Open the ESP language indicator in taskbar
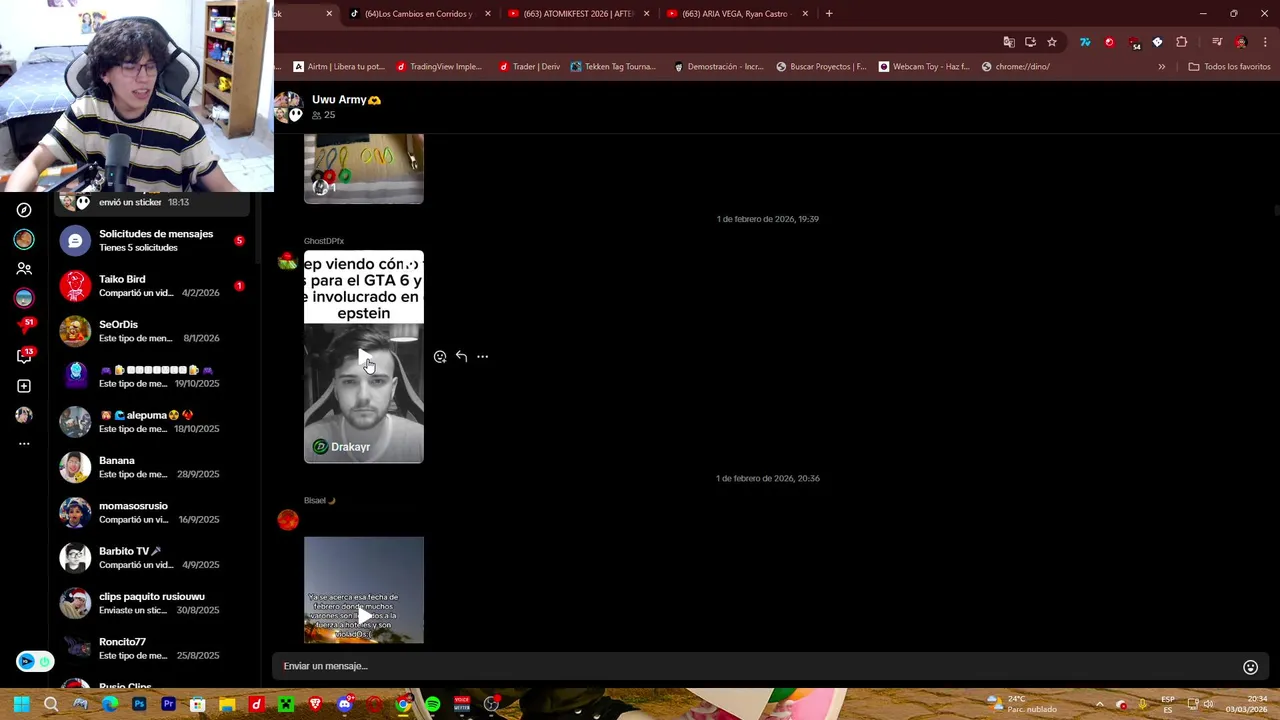Image resolution: width=1280 pixels, height=720 pixels. (x=1168, y=704)
